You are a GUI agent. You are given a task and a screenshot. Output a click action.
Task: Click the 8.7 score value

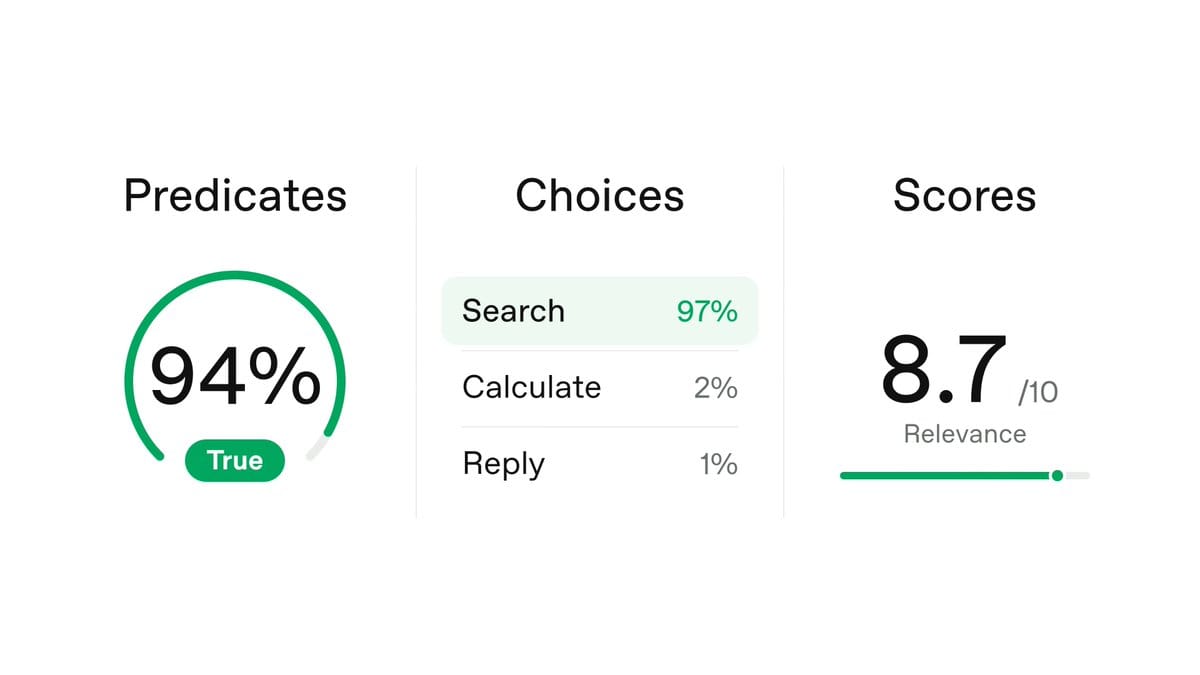[944, 368]
